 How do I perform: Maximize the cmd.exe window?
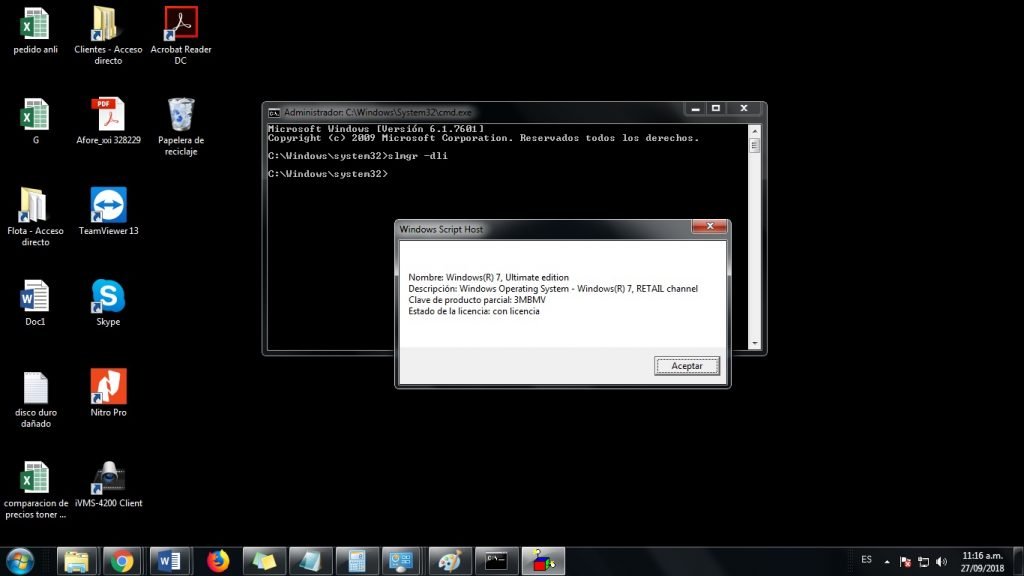(x=716, y=108)
